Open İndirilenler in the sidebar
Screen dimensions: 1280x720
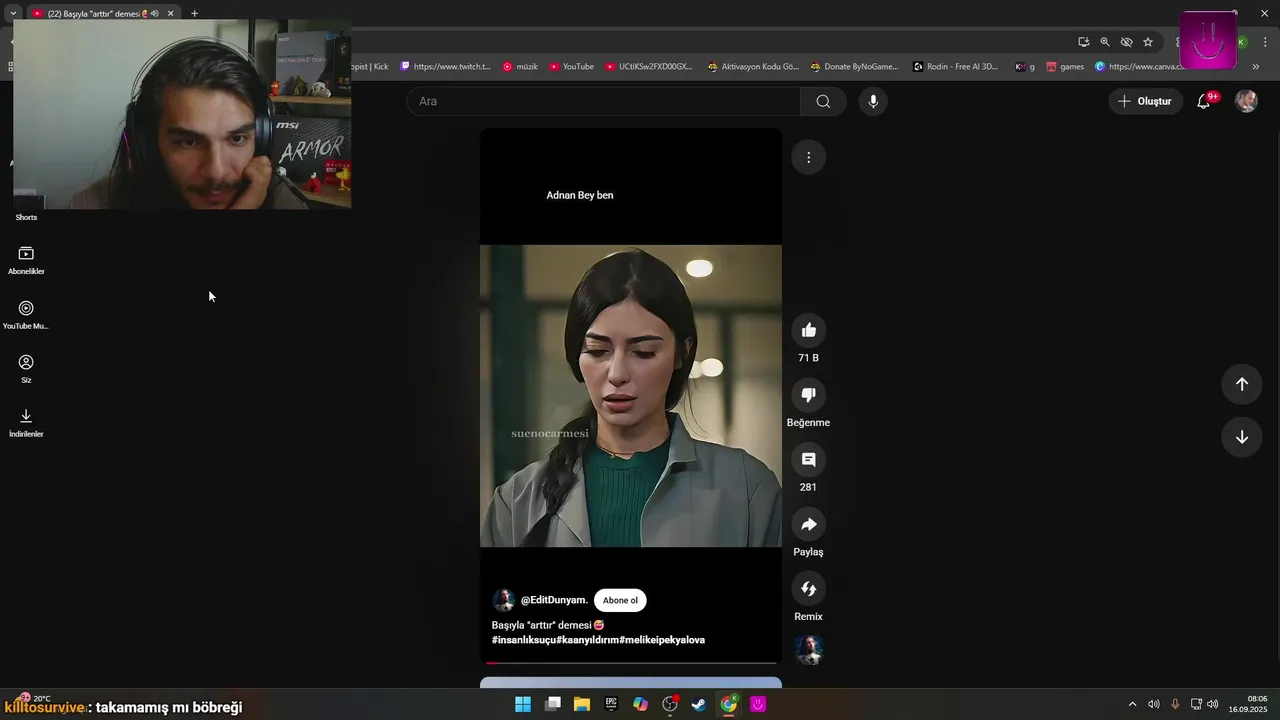(26, 423)
